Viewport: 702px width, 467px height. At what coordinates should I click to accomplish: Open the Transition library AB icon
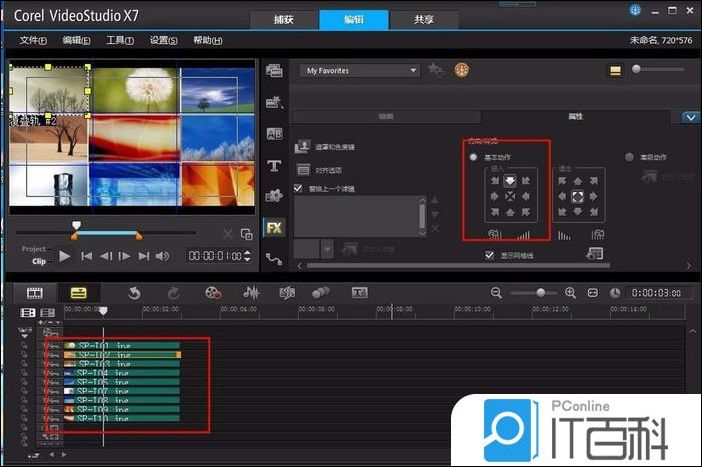[x=274, y=134]
